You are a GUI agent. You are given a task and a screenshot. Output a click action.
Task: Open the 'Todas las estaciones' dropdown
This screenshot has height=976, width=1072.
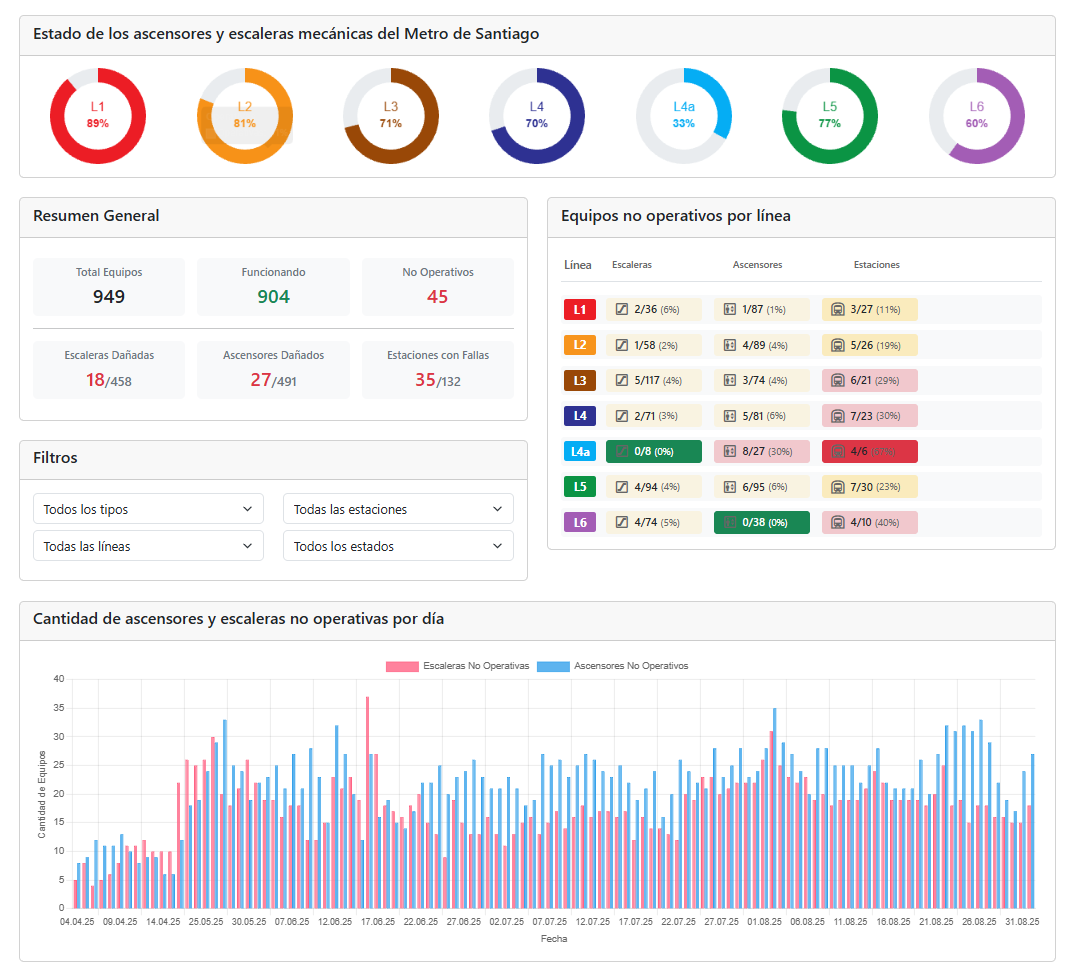click(399, 509)
